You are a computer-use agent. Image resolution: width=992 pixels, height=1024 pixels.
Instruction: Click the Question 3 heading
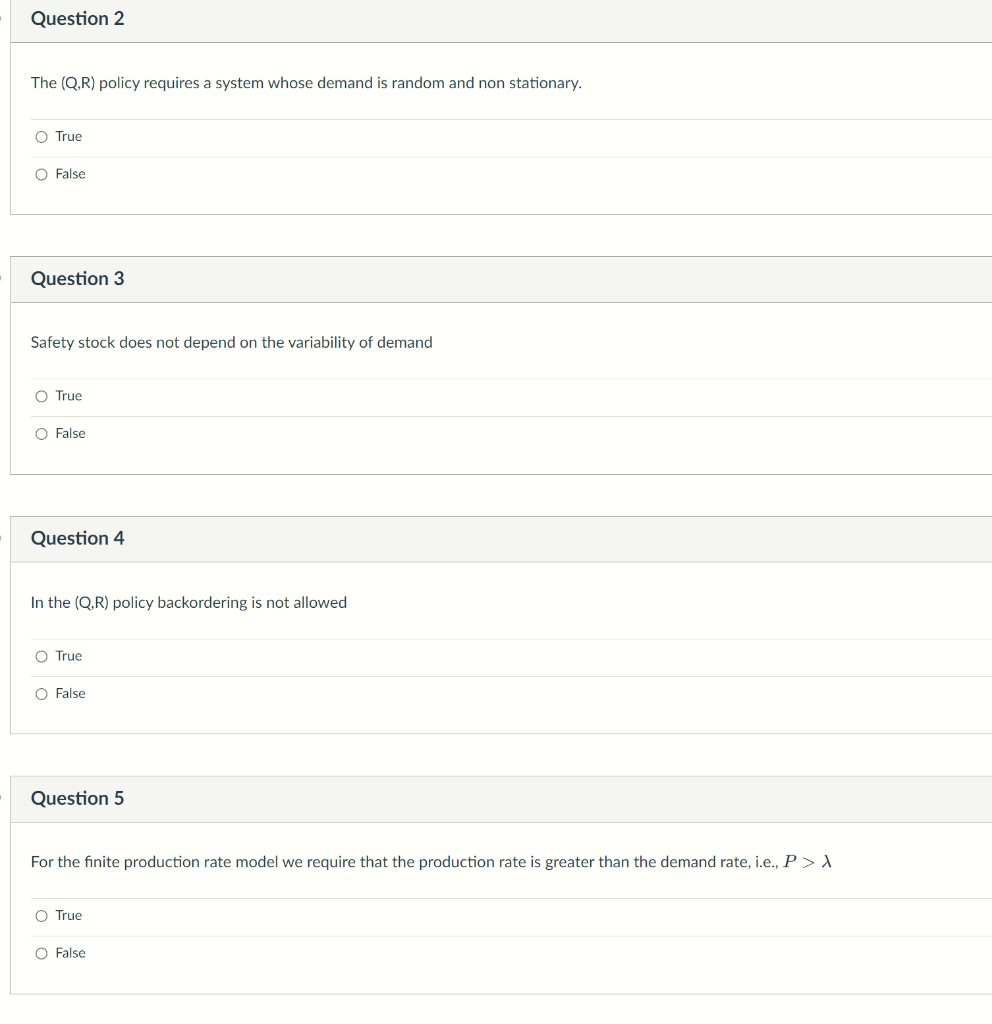click(x=78, y=279)
